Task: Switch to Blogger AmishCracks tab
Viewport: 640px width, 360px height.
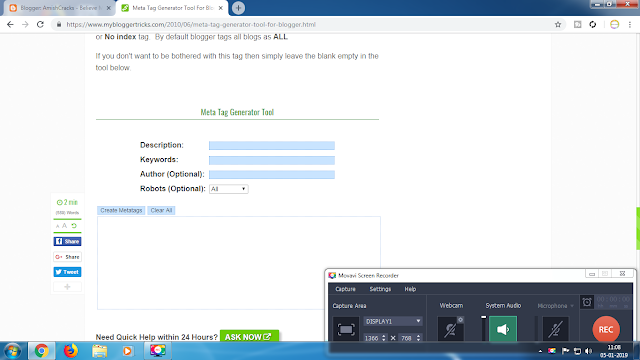Action: pyautogui.click(x=59, y=8)
